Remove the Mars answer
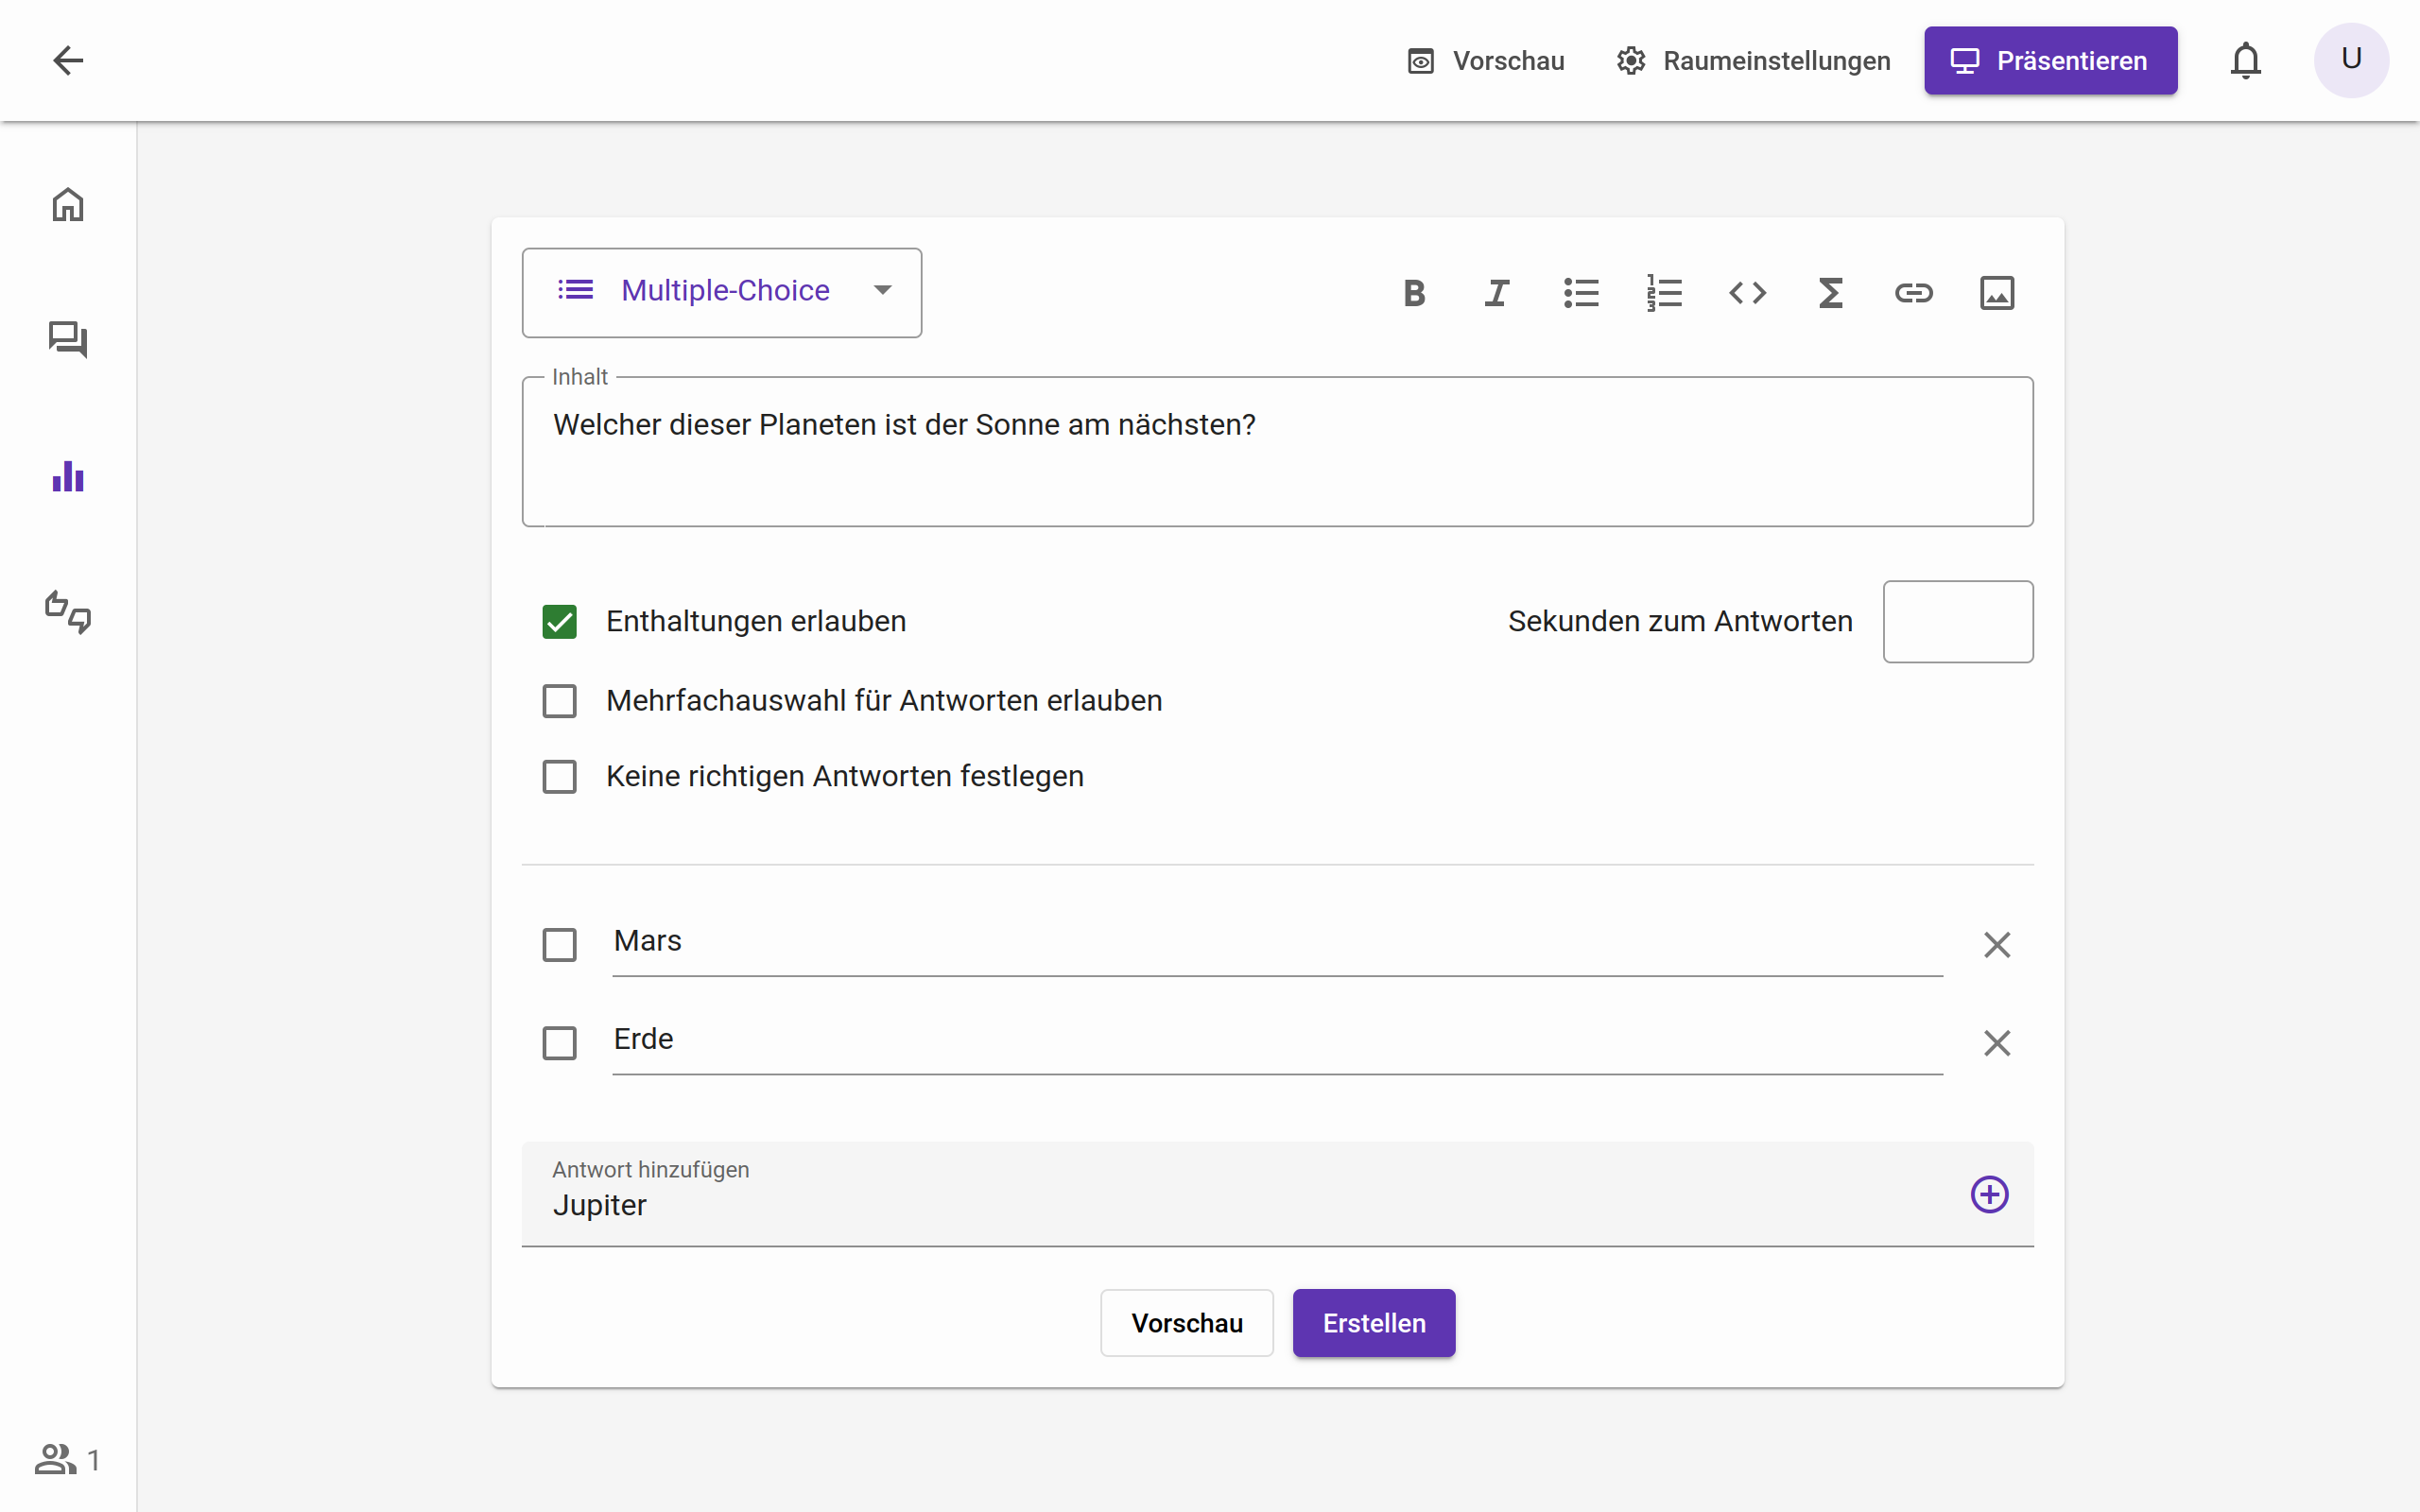The width and height of the screenshot is (2420, 1512). tap(1996, 944)
